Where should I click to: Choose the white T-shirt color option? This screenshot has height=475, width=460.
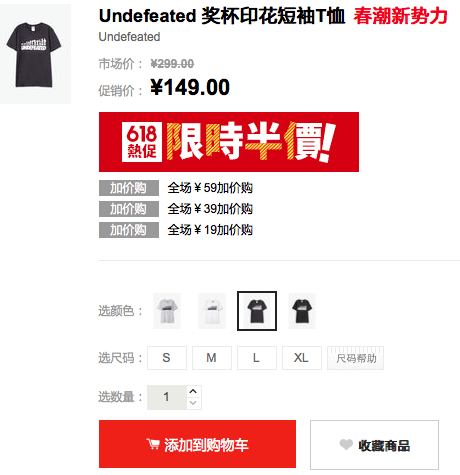coord(212,311)
